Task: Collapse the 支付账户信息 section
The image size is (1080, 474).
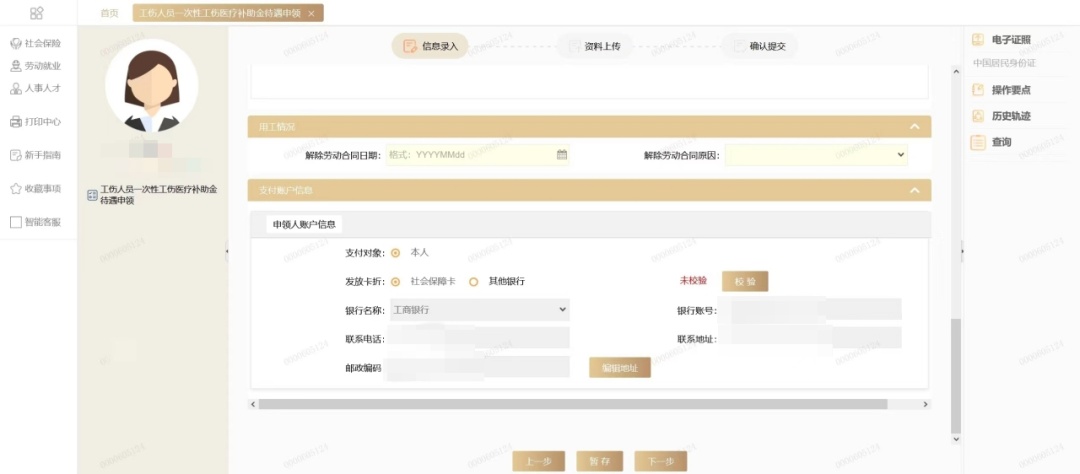Action: point(914,190)
